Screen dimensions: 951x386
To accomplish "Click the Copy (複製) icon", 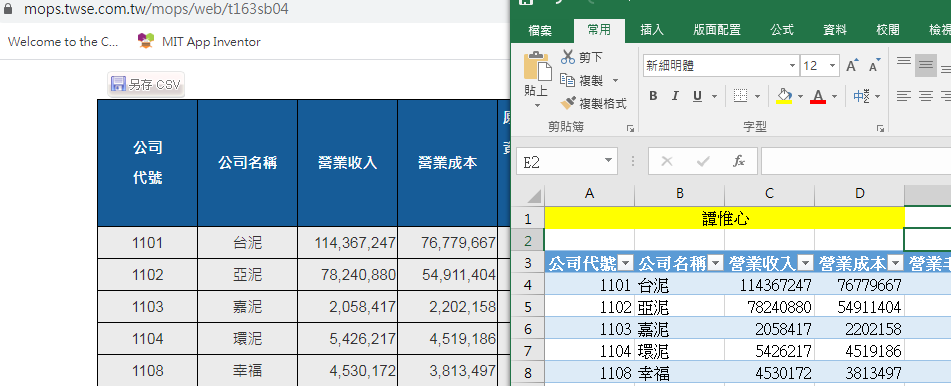I will pos(567,80).
